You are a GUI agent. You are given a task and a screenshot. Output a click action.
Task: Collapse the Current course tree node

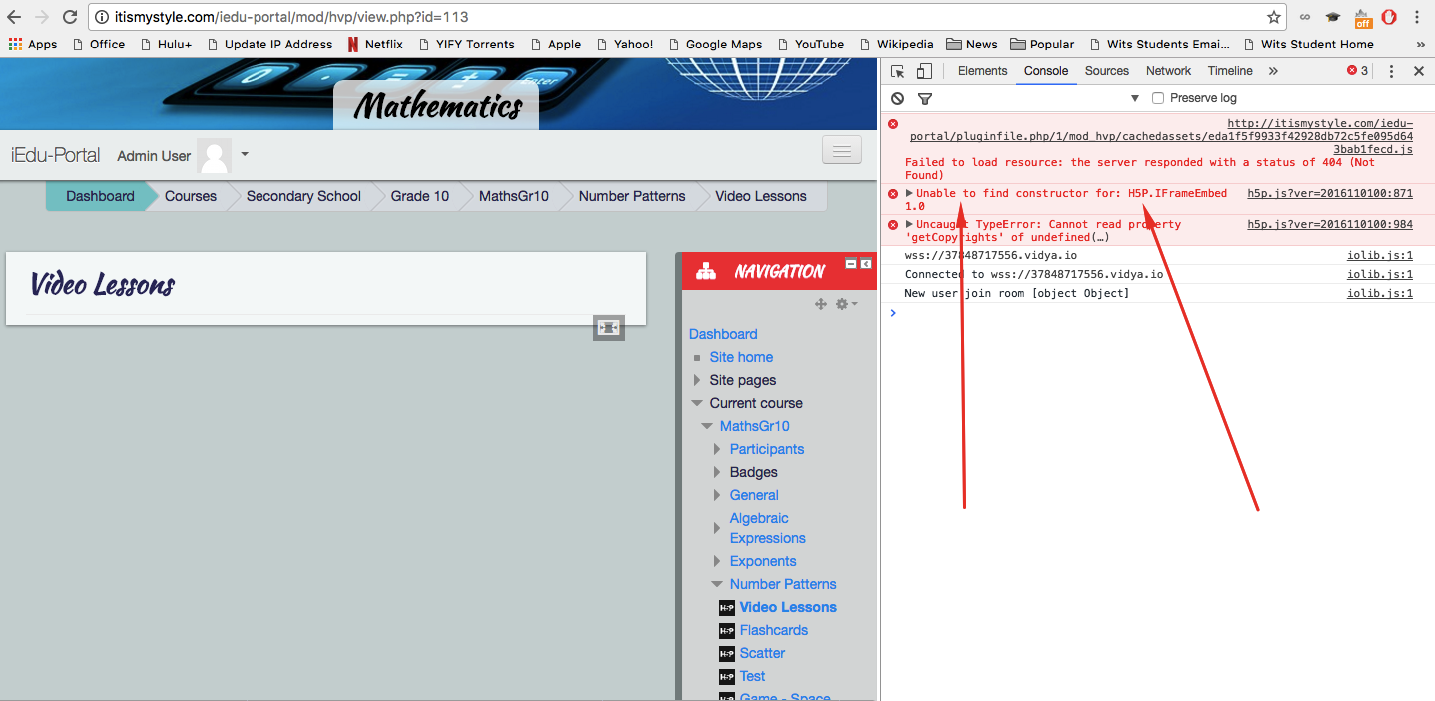(697, 403)
